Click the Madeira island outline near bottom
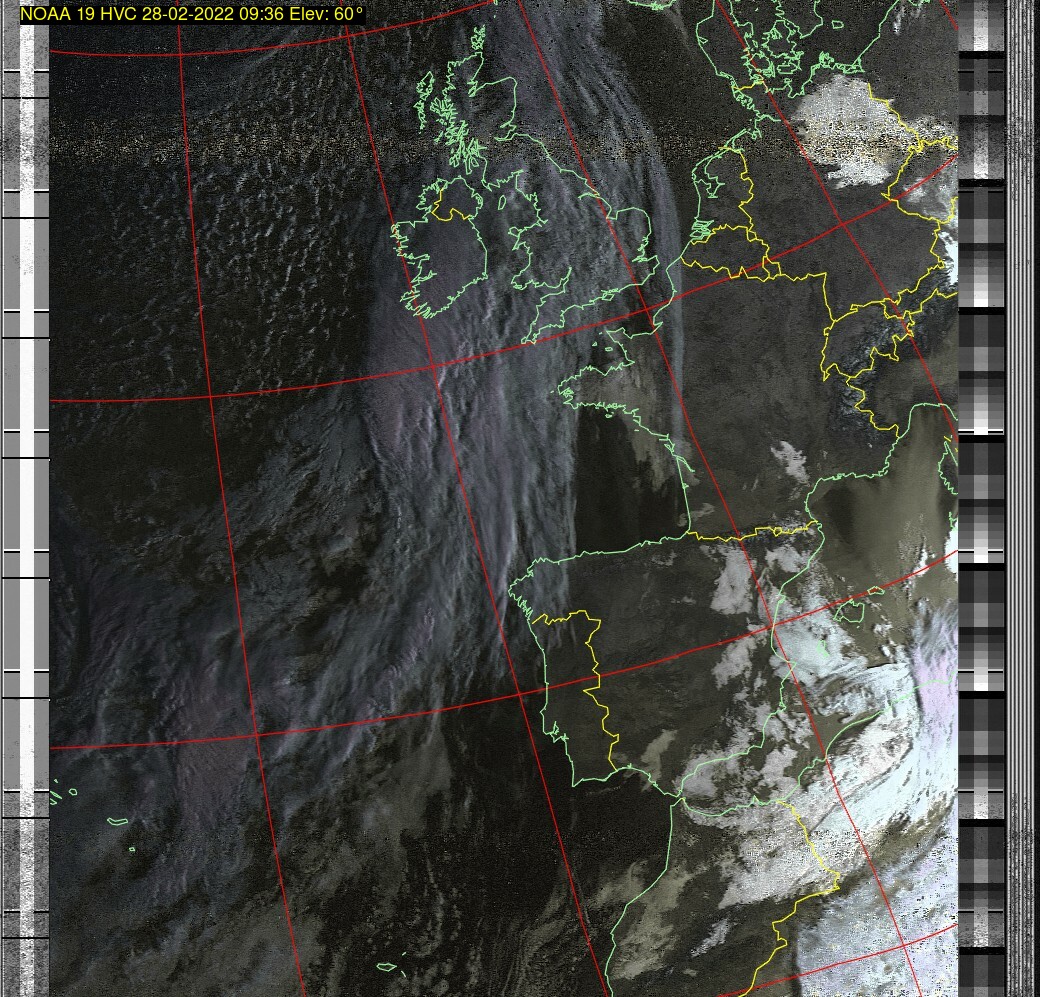Image resolution: width=1040 pixels, height=997 pixels. pyautogui.click(x=390, y=967)
